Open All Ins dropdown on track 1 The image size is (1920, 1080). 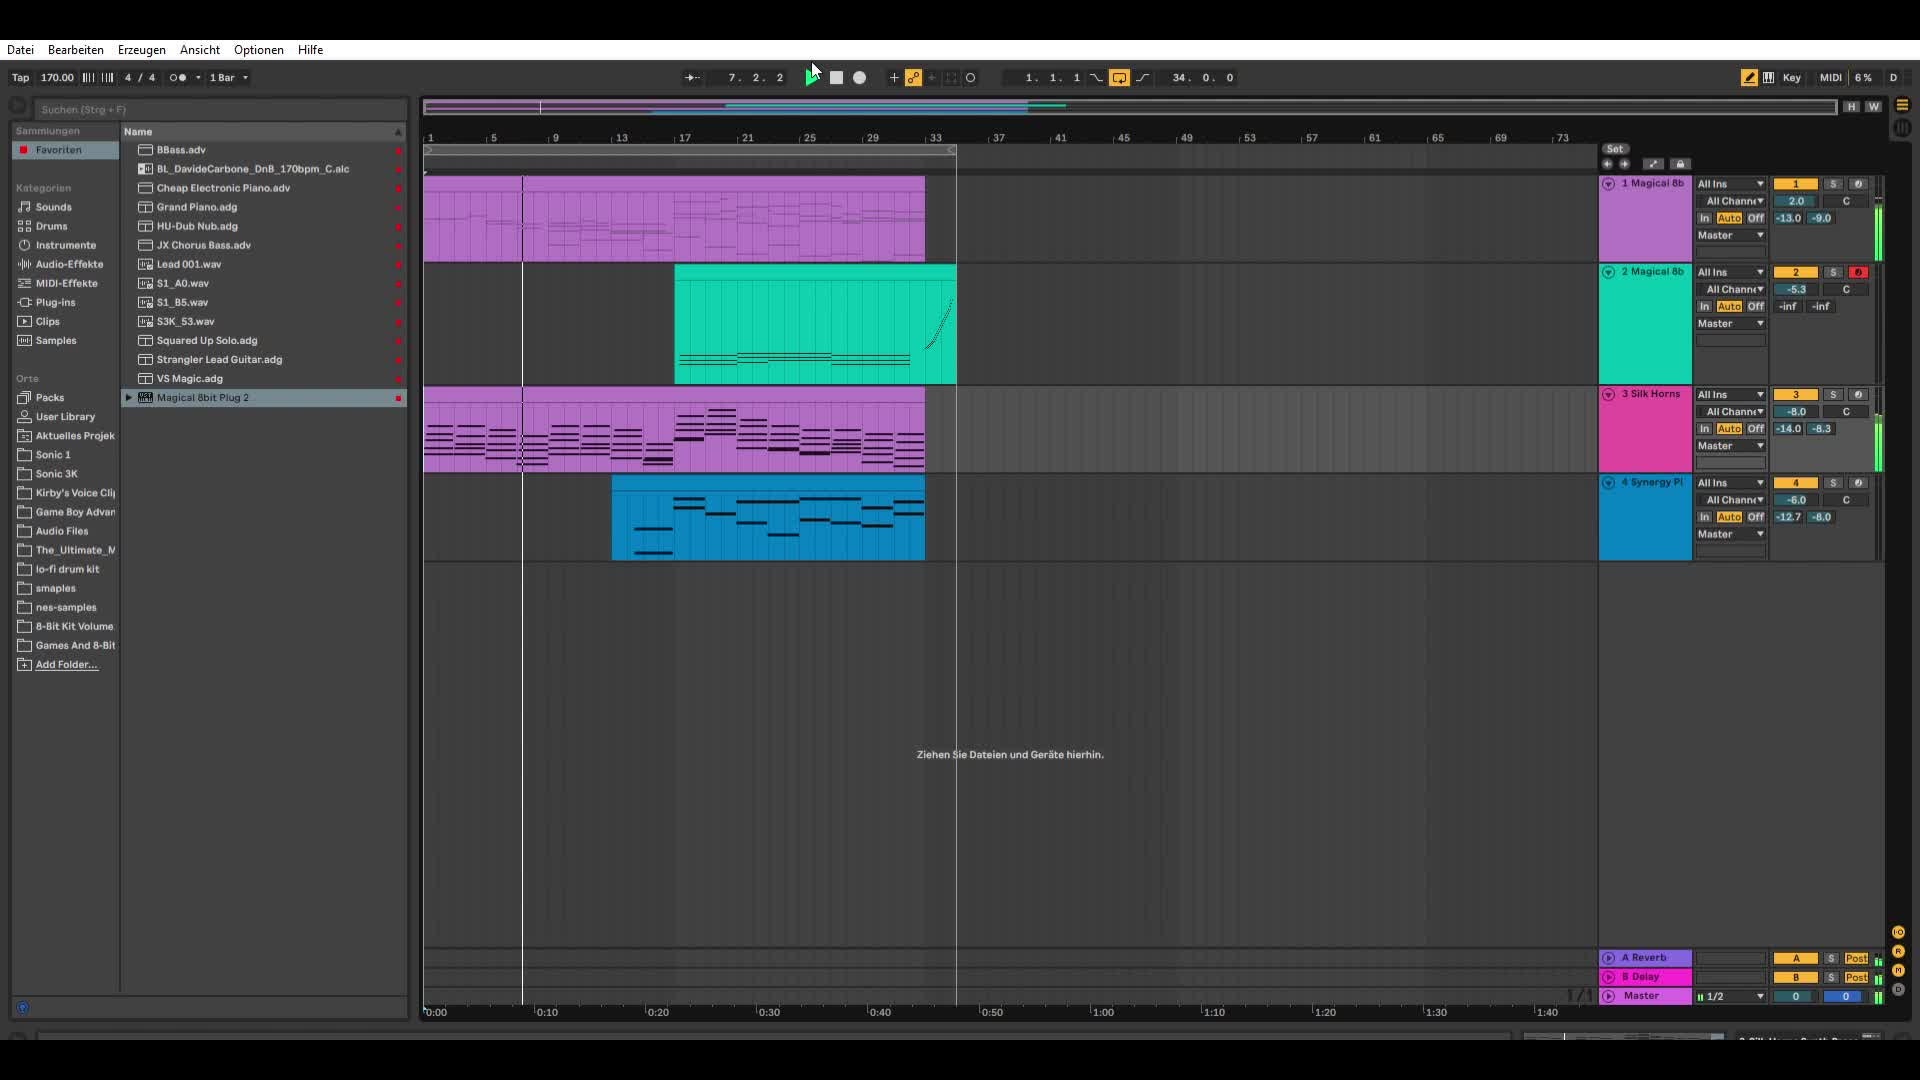tap(1731, 184)
